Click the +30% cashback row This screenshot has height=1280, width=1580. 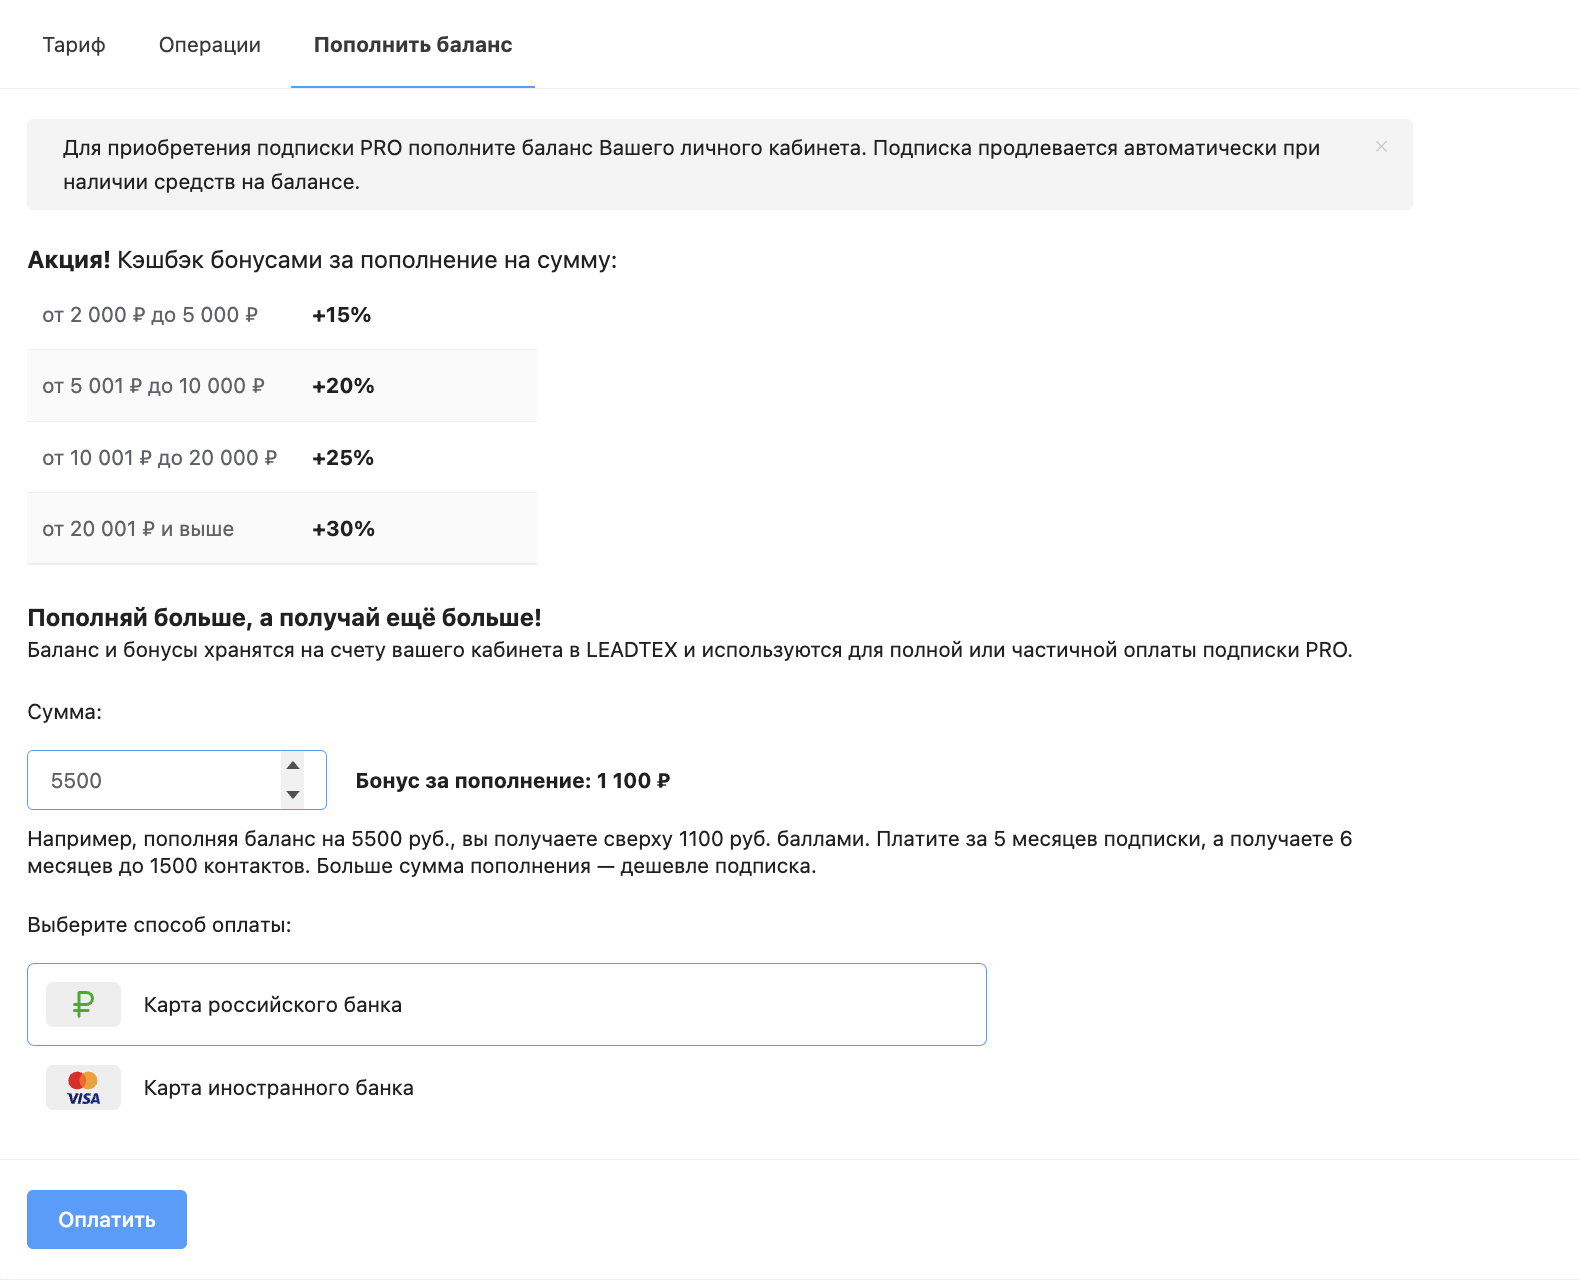pyautogui.click(x=281, y=529)
